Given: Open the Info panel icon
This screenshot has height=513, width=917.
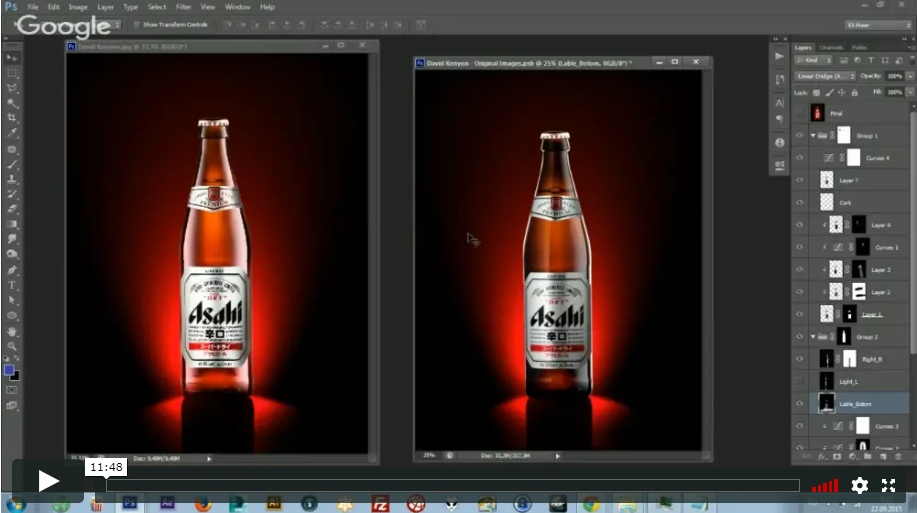Looking at the screenshot, I should tap(779, 143).
